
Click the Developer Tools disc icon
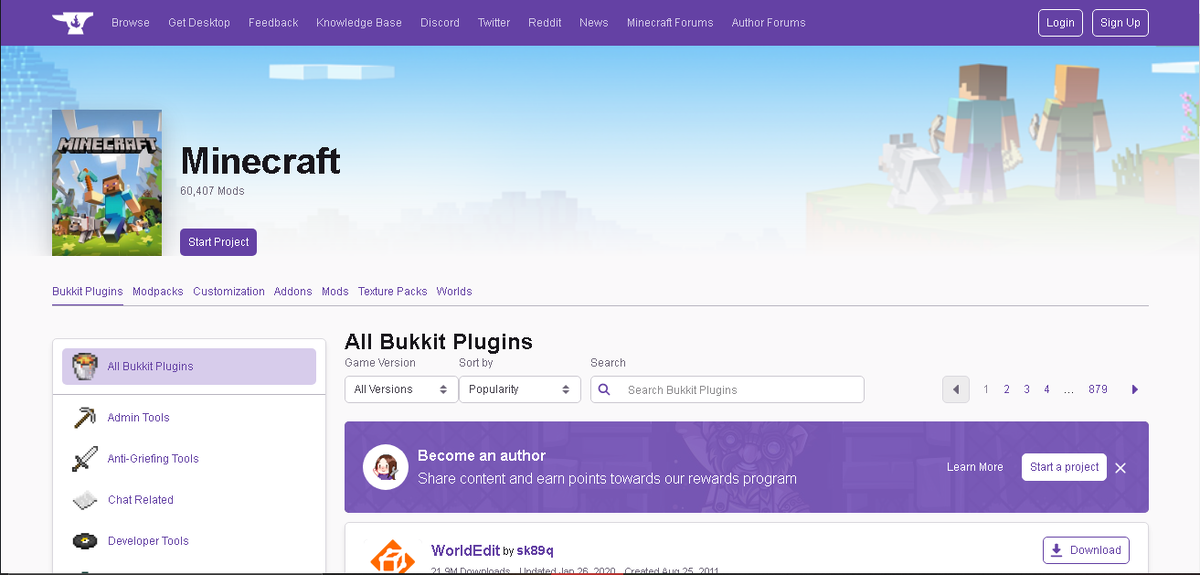[x=85, y=541]
